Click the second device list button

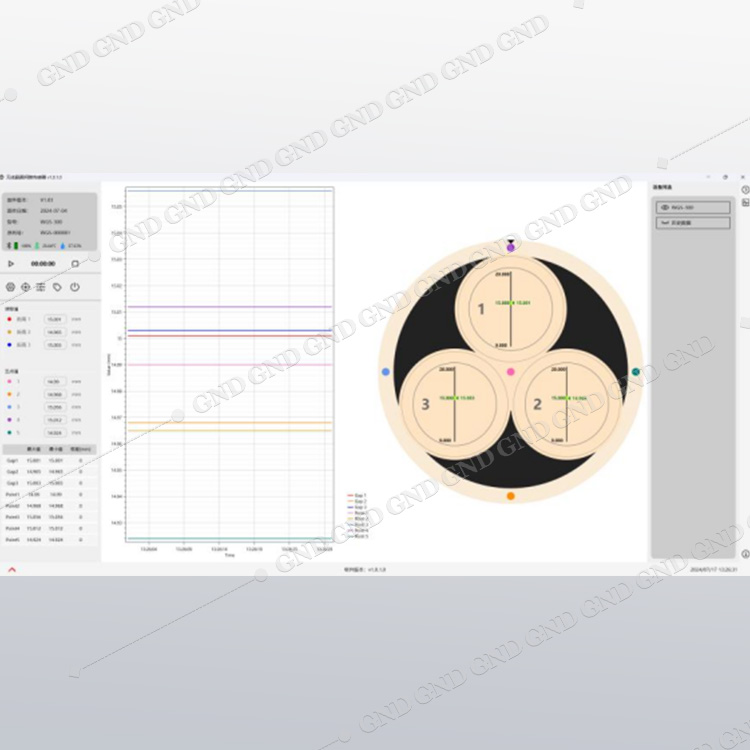692,224
